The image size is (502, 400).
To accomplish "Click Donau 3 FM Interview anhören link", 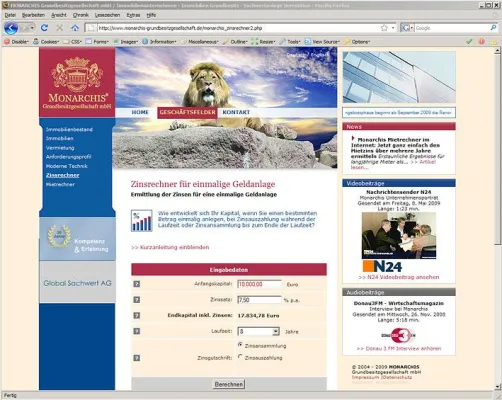I will (x=399, y=349).
